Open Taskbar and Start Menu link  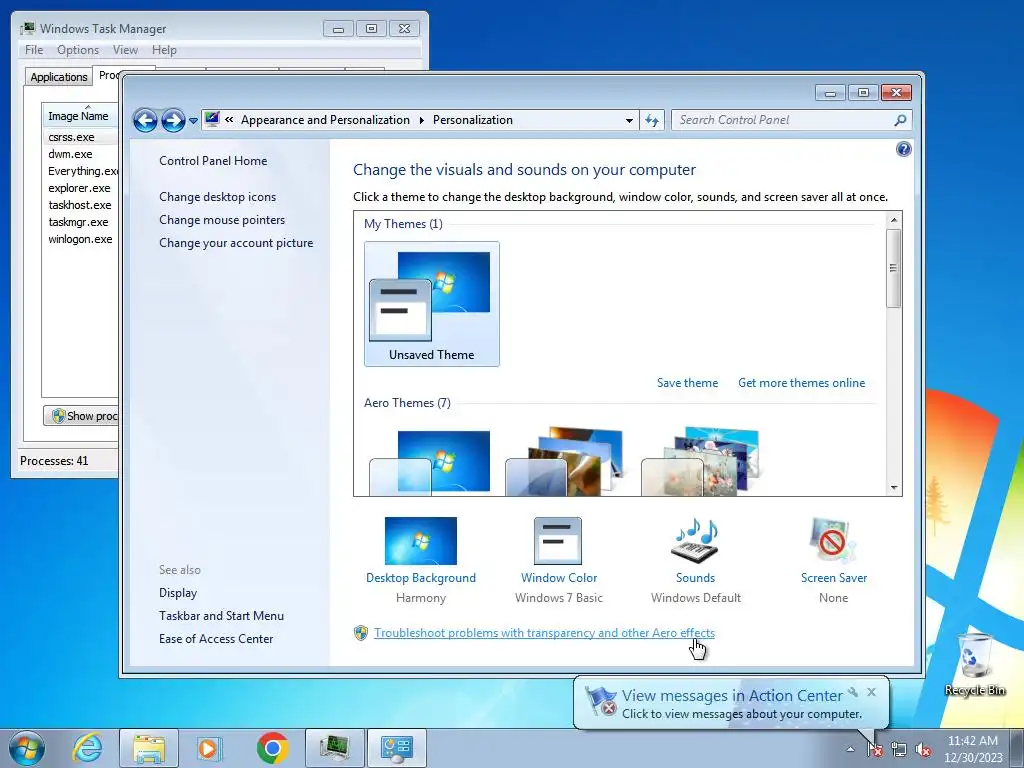(221, 616)
